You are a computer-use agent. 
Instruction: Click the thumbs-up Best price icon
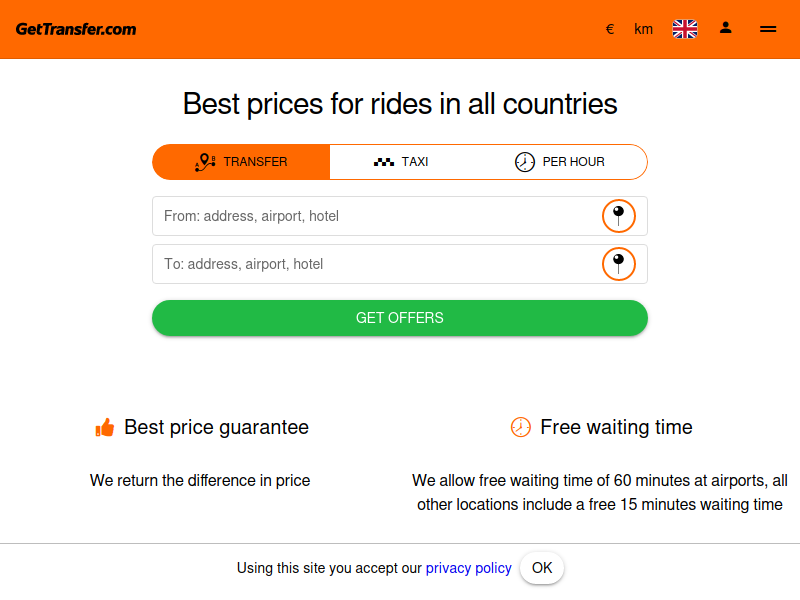[x=105, y=428]
